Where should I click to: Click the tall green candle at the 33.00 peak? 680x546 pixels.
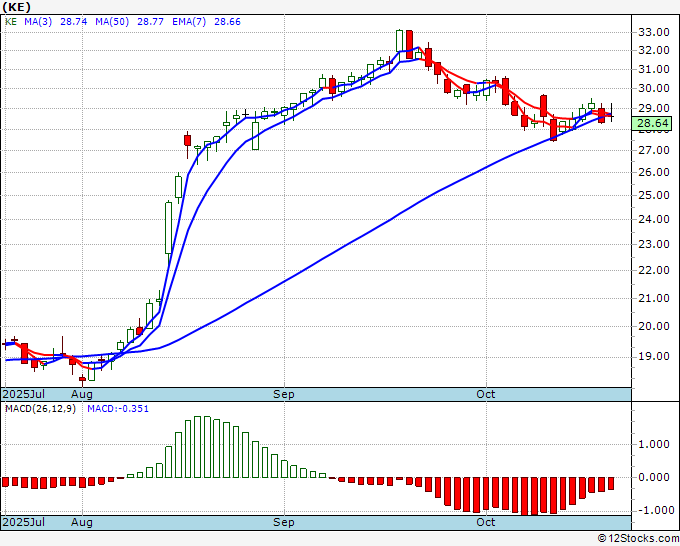tap(399, 41)
